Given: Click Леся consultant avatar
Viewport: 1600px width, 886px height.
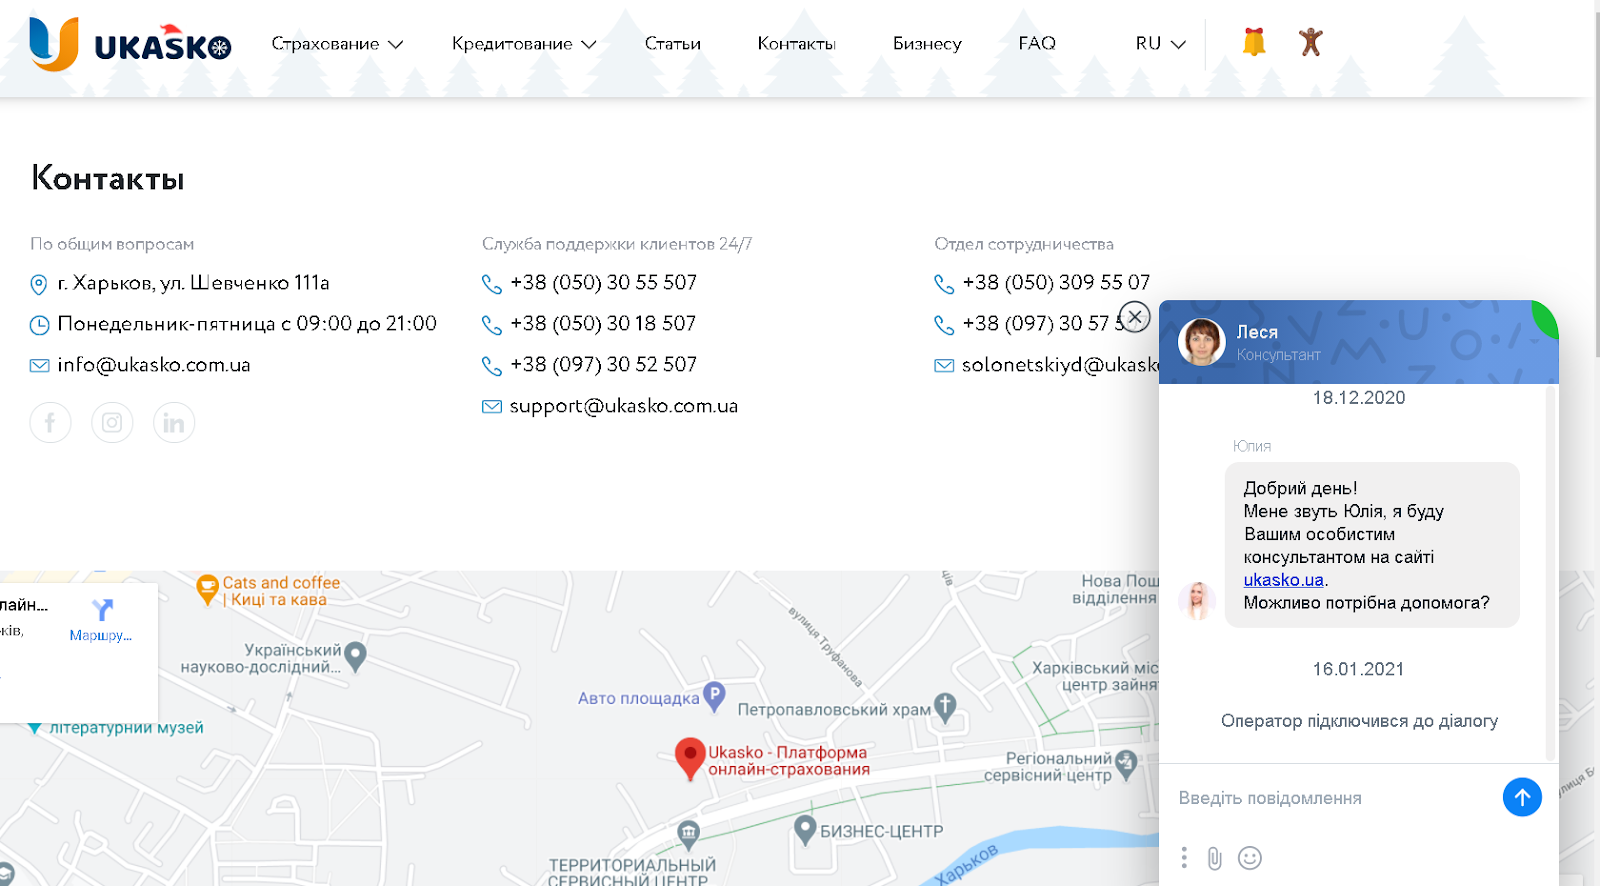Looking at the screenshot, I should tap(1202, 342).
